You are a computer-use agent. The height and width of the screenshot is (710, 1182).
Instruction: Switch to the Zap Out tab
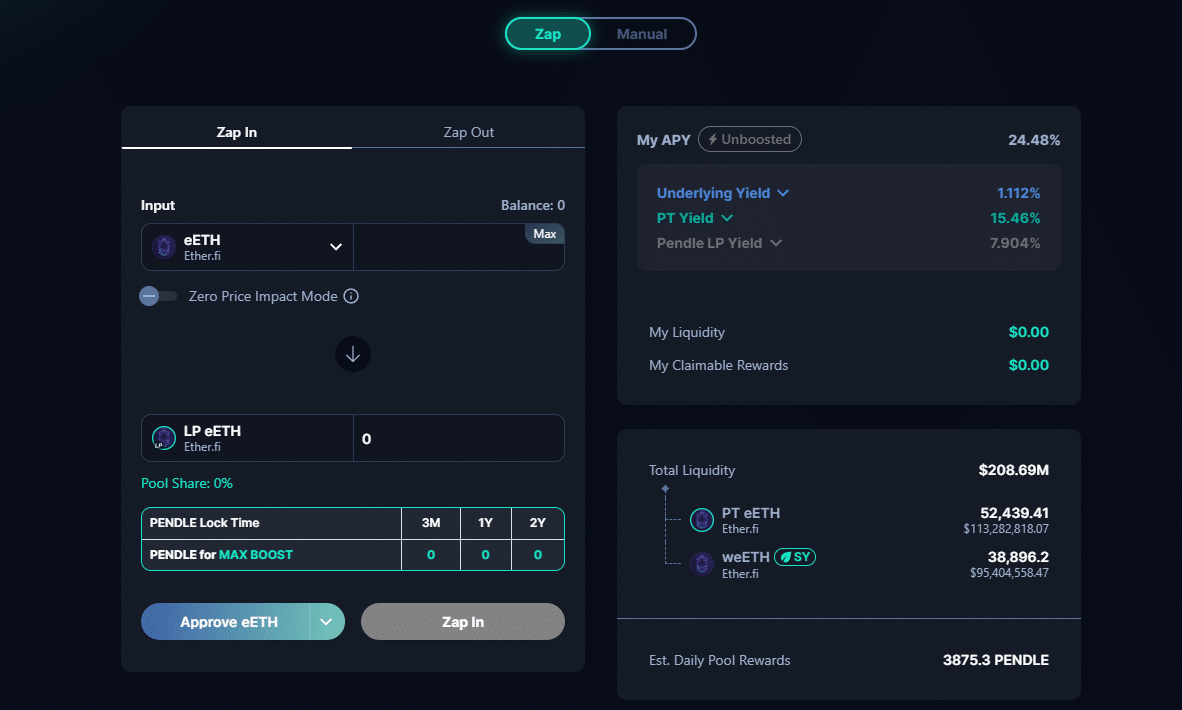(x=468, y=132)
